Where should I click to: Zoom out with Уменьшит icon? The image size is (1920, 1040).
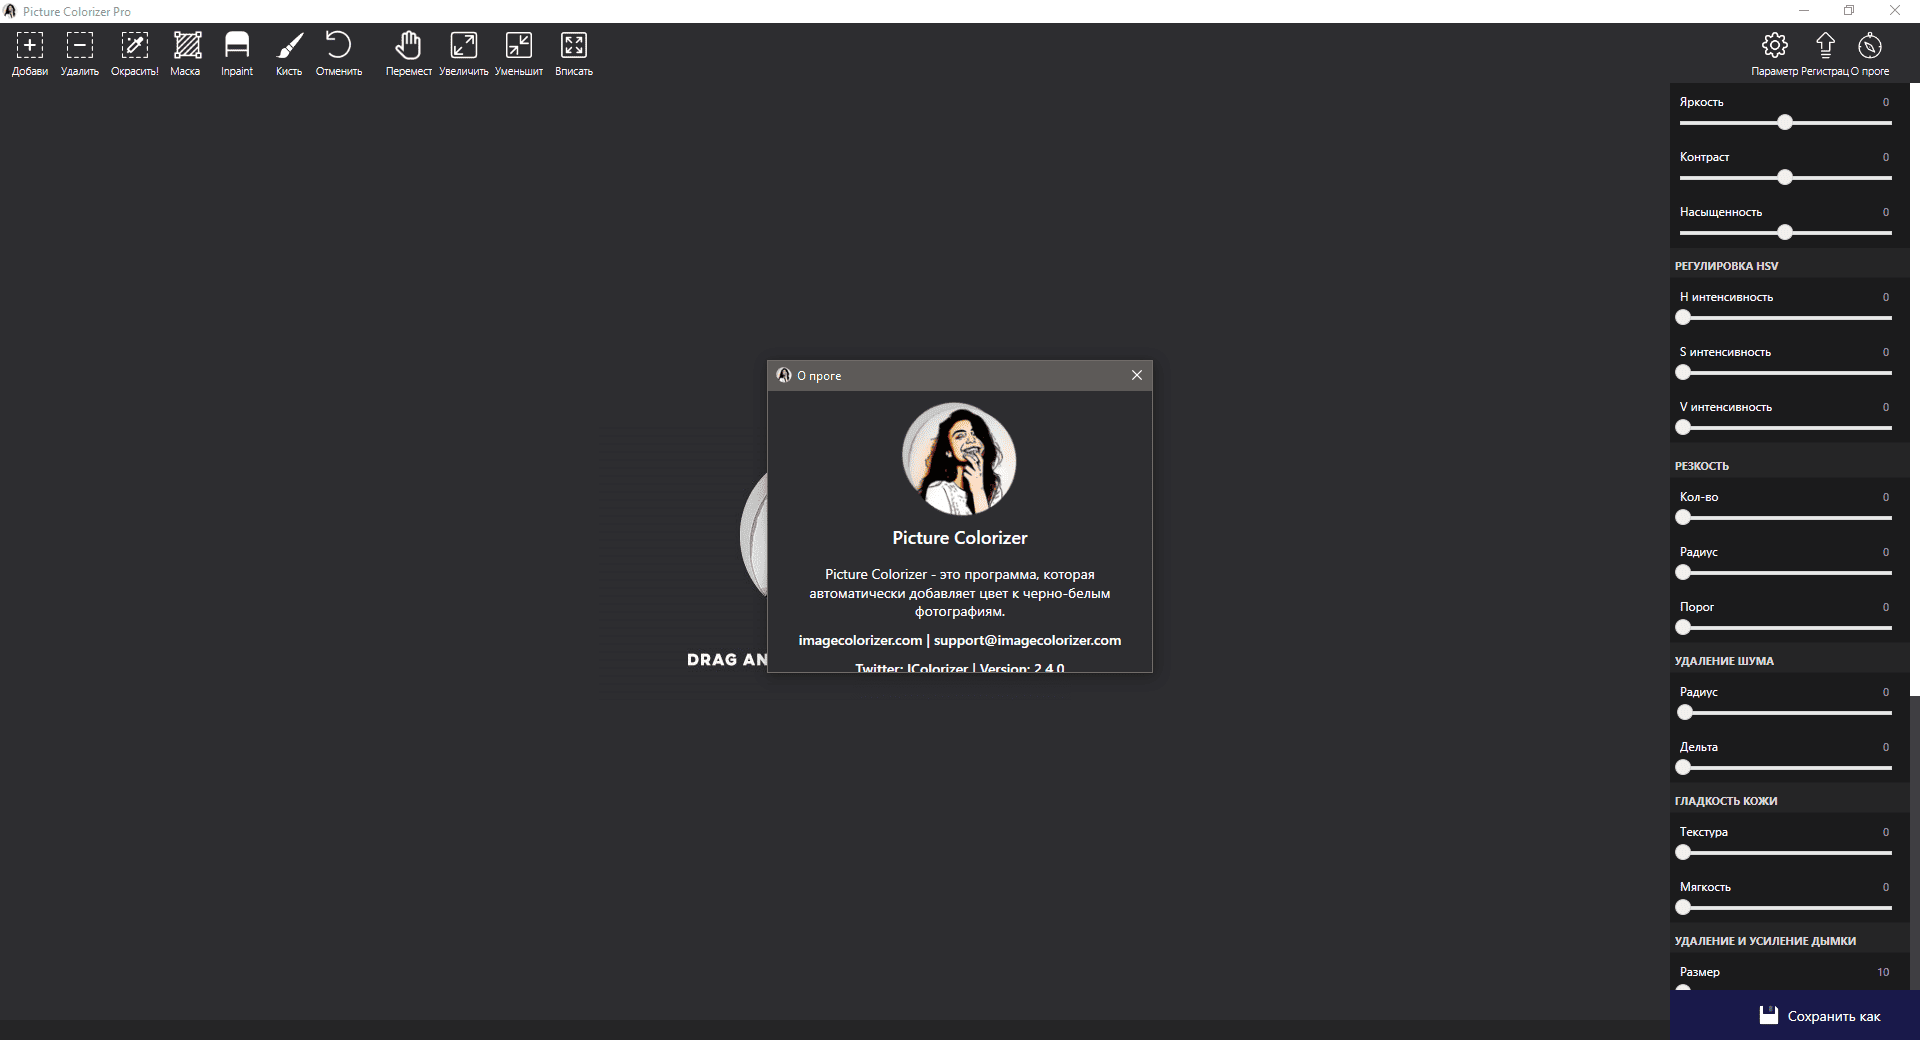point(519,46)
